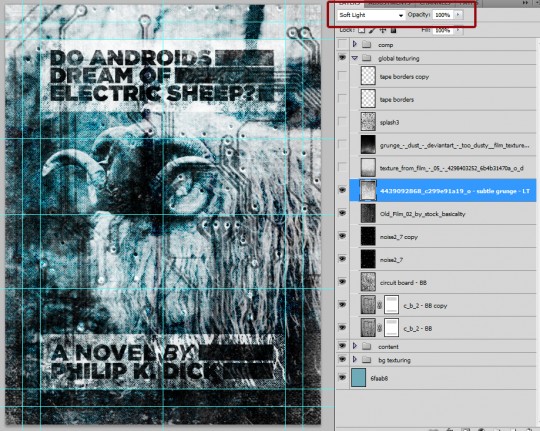The image size is (540, 431).
Task: Select the noise2_7 copy layer name
Action: pyautogui.click(x=399, y=237)
